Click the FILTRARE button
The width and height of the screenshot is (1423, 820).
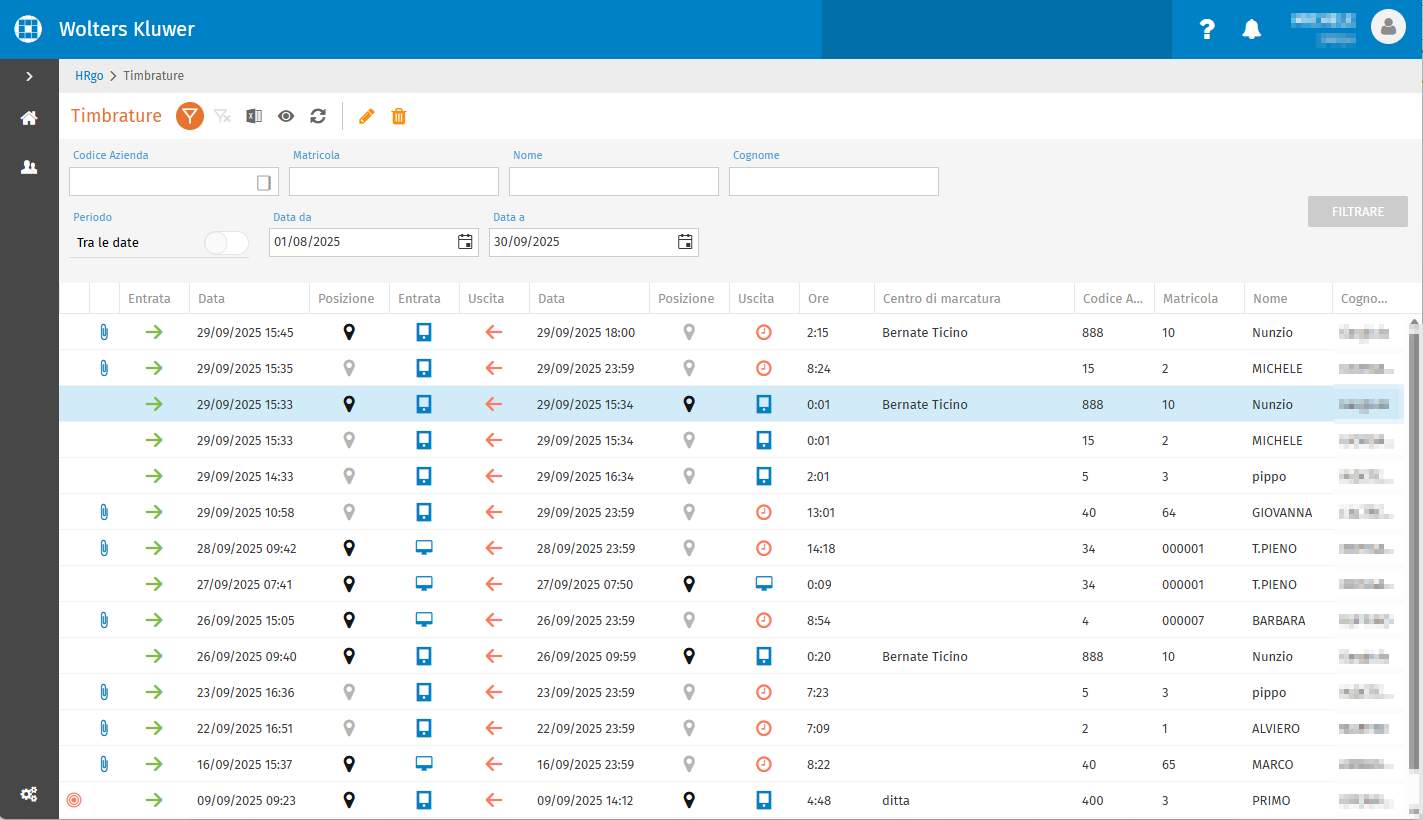click(1358, 211)
